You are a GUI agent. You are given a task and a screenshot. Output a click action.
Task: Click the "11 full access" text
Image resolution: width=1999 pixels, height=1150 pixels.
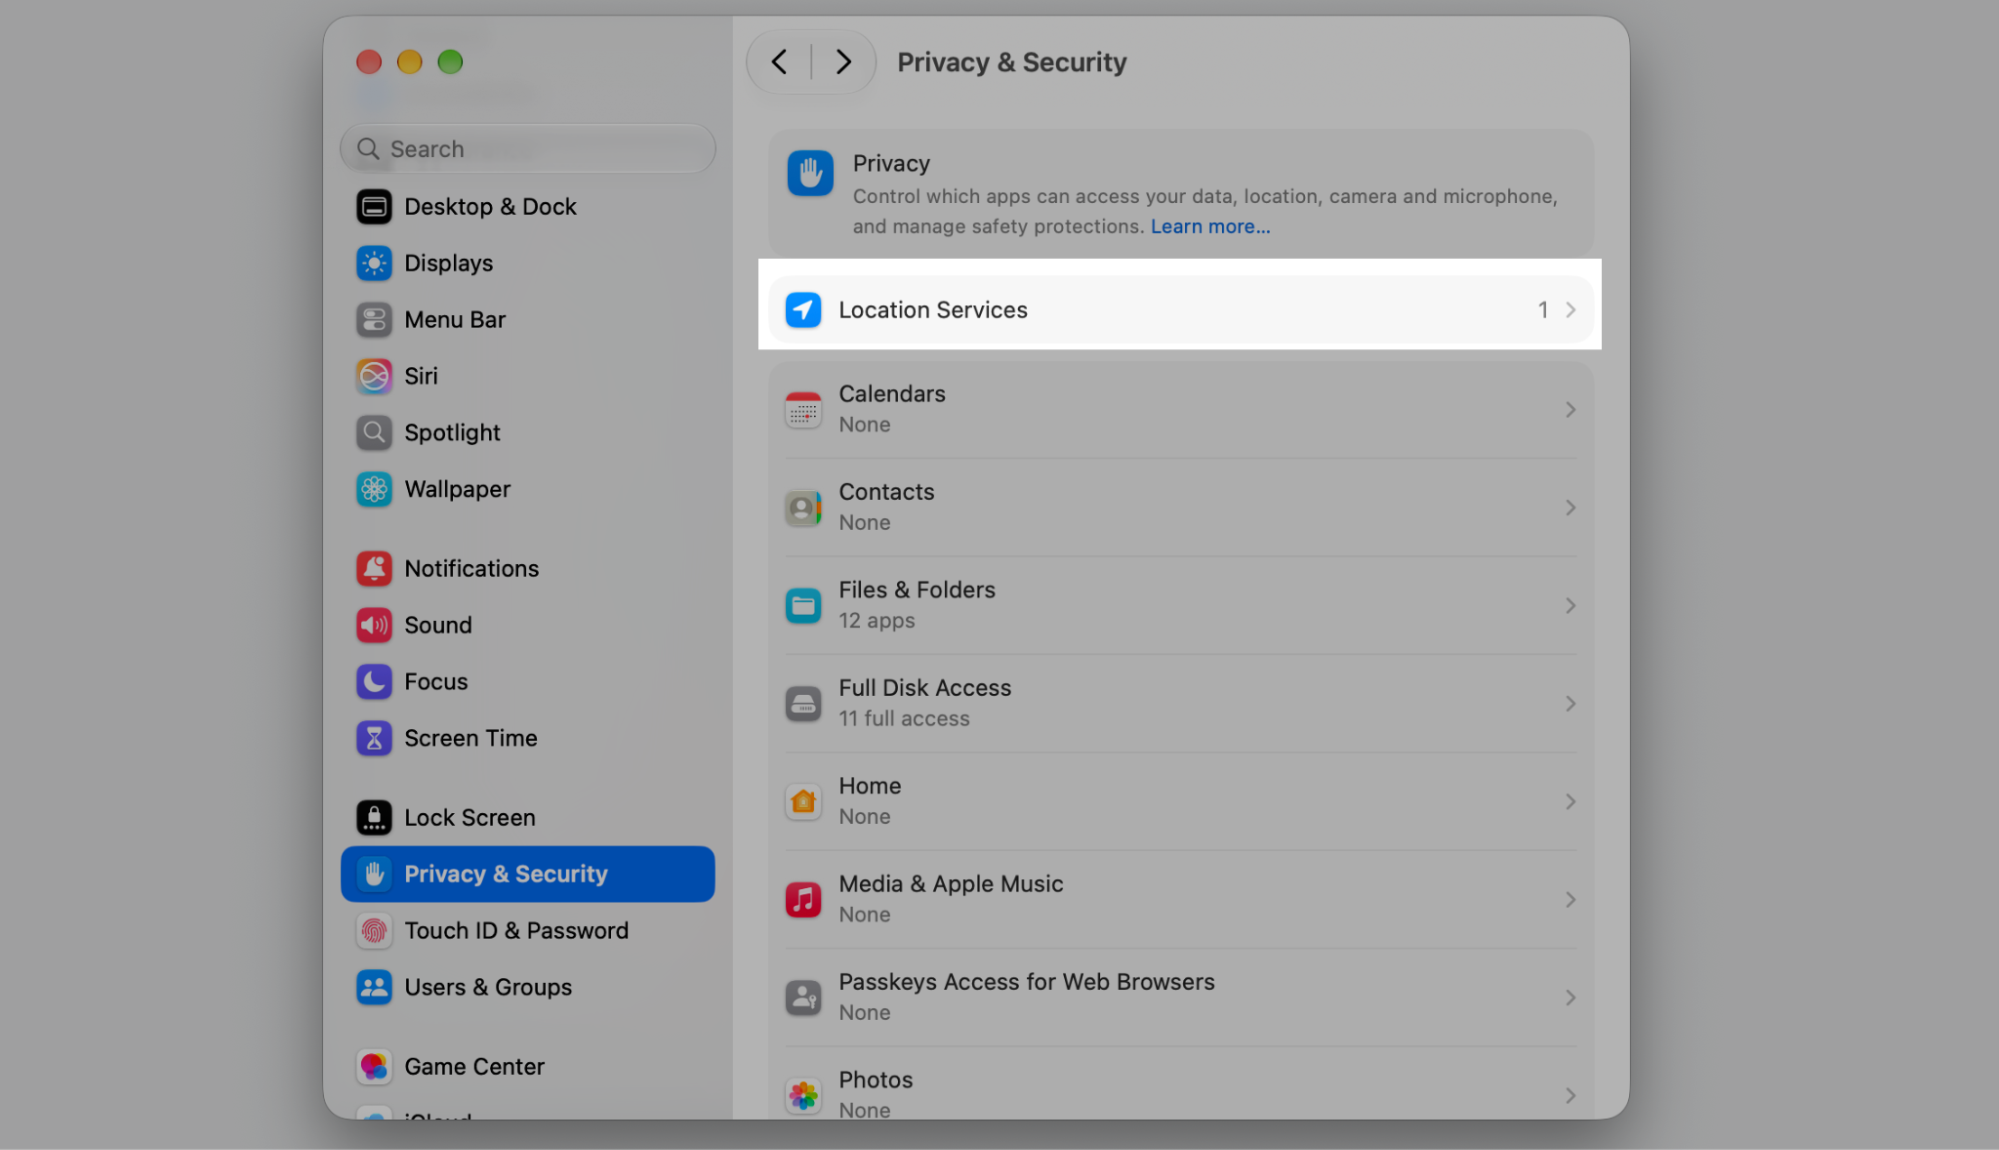coord(904,719)
